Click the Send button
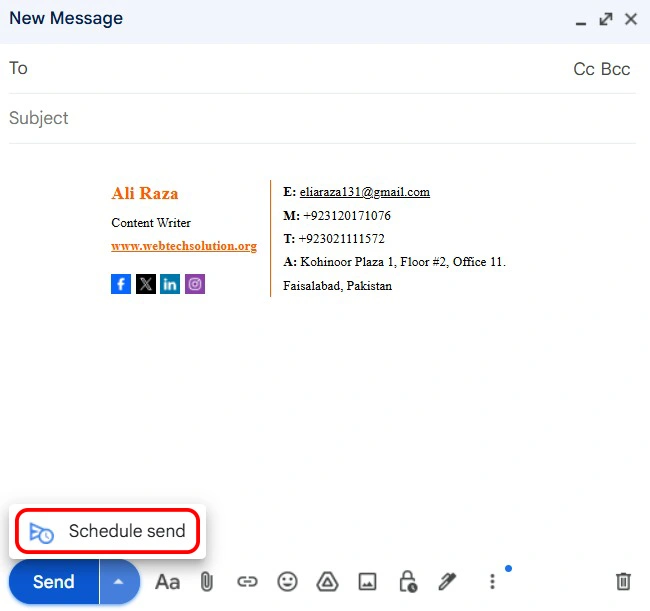The image size is (650, 611). click(x=54, y=582)
